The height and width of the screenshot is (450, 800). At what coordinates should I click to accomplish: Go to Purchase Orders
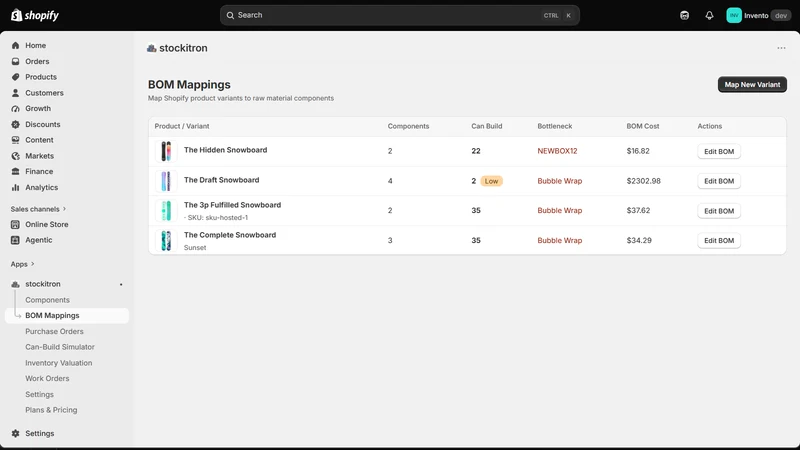(x=54, y=331)
